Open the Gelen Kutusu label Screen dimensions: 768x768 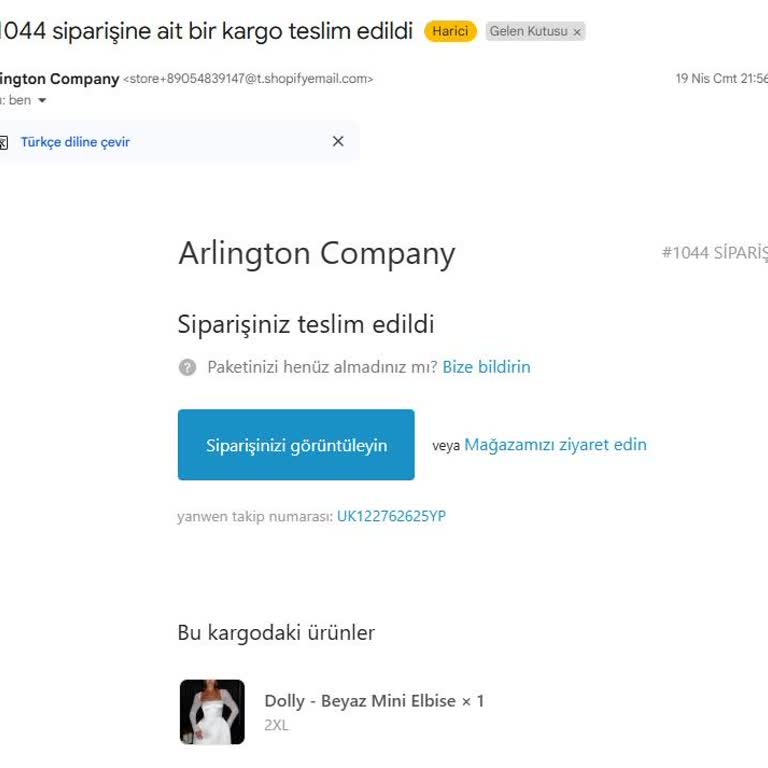pos(528,31)
